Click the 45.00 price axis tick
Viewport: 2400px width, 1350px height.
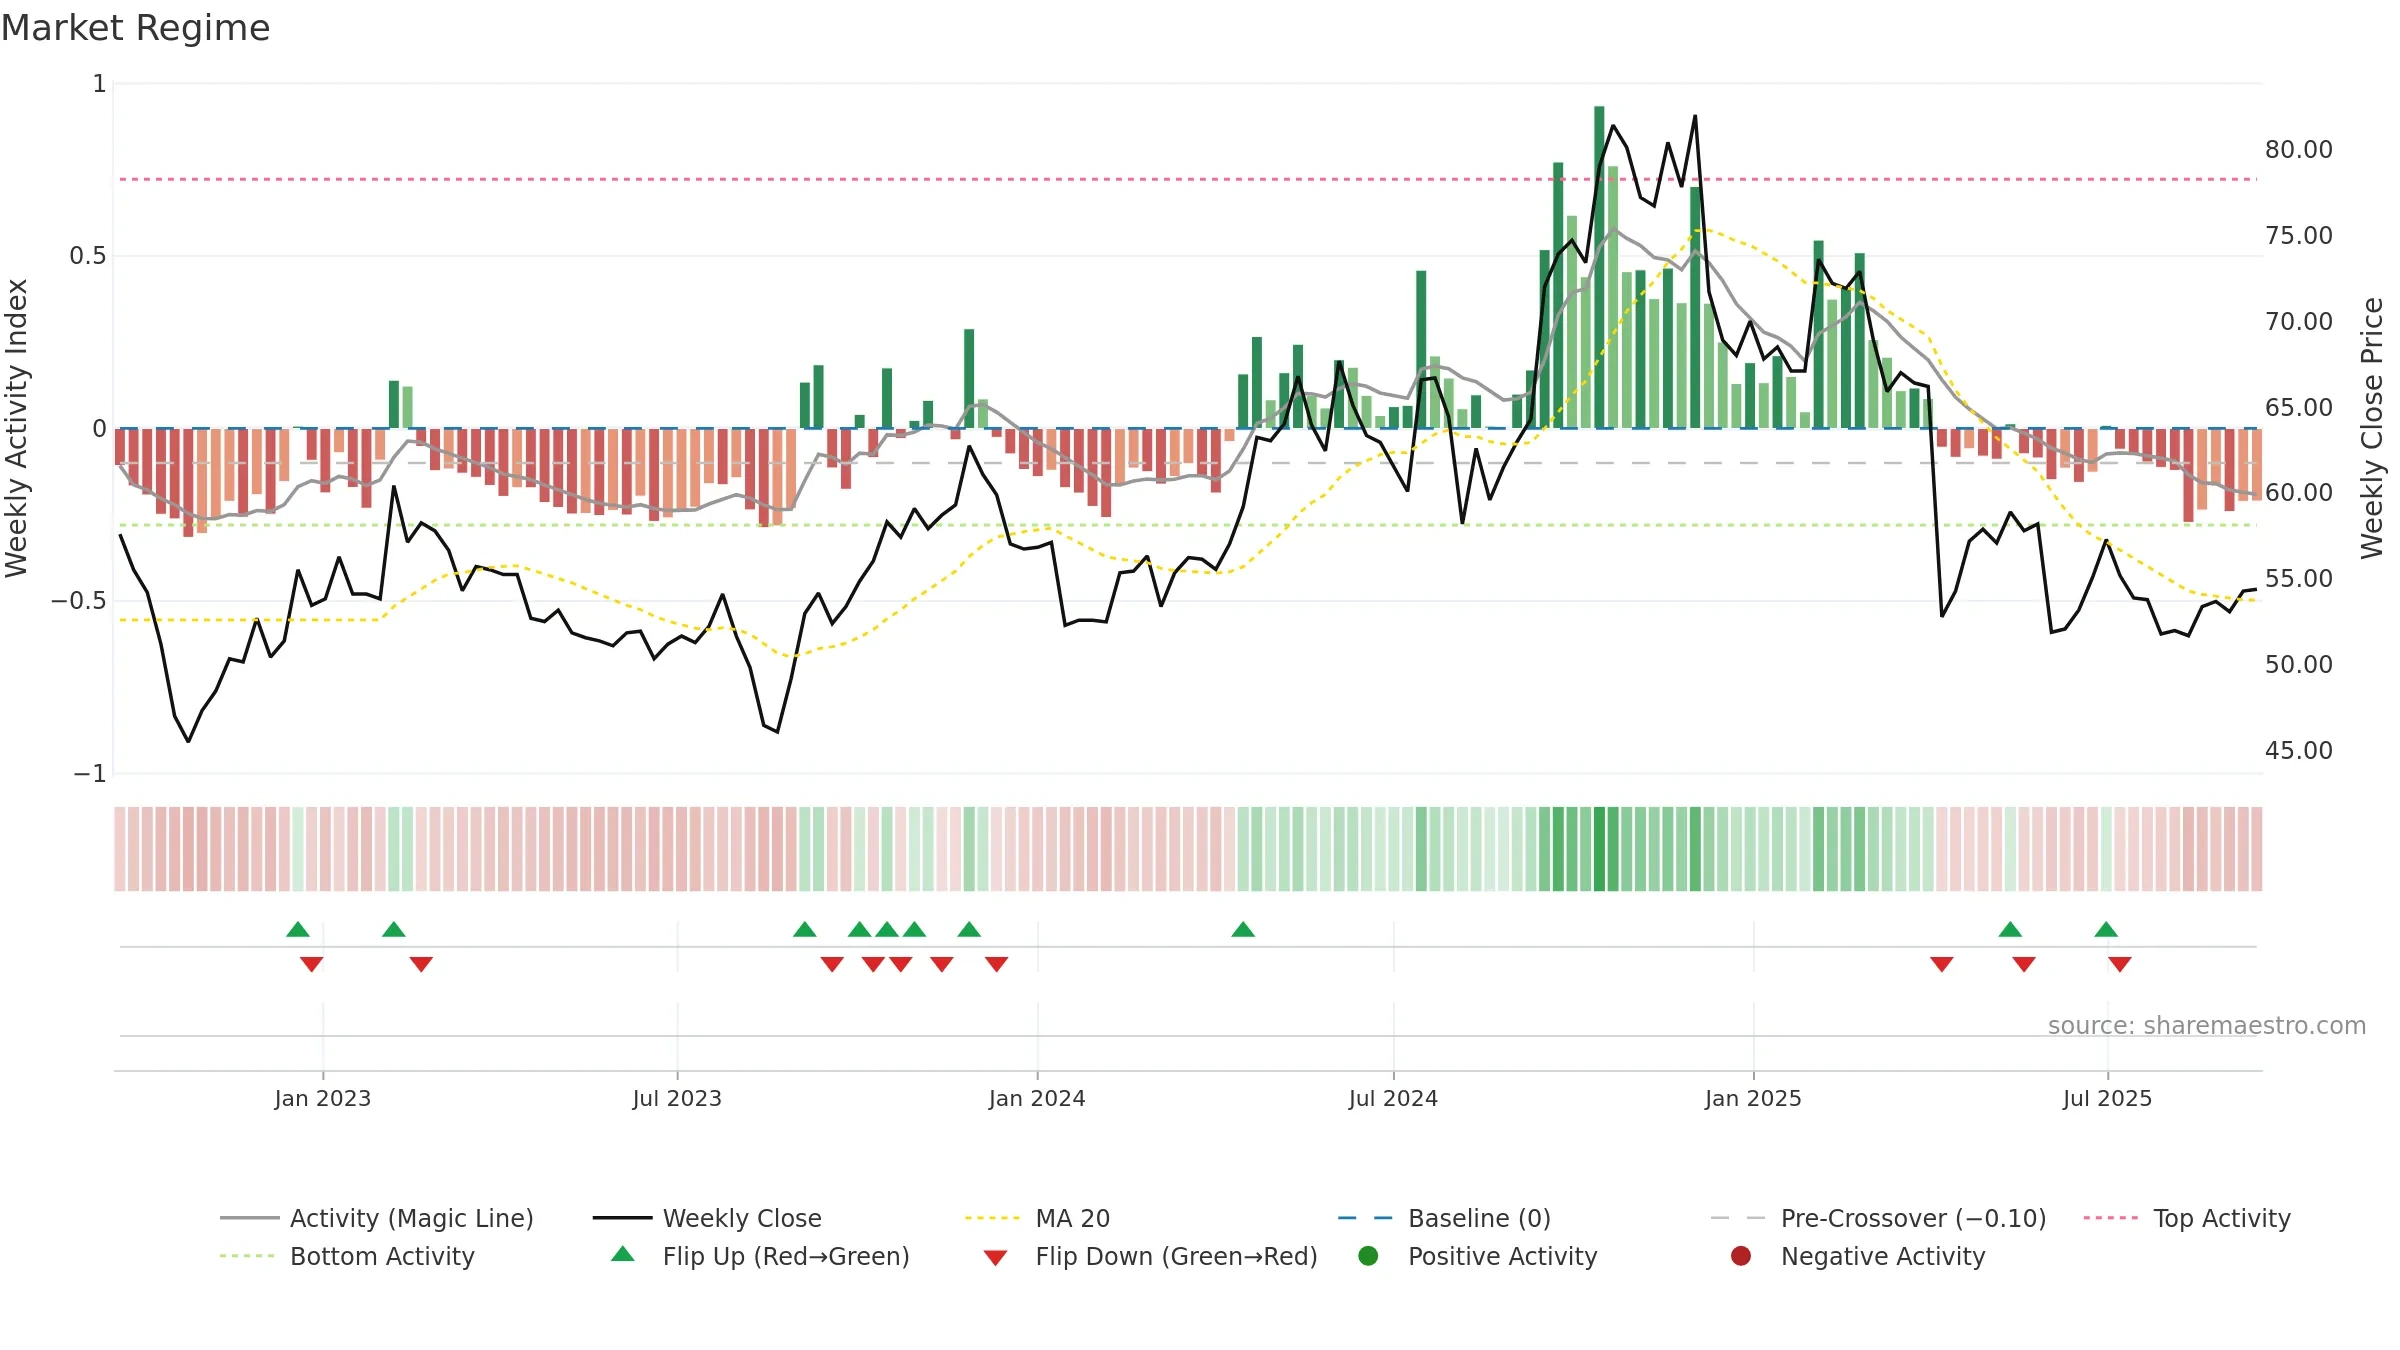[x=2299, y=750]
